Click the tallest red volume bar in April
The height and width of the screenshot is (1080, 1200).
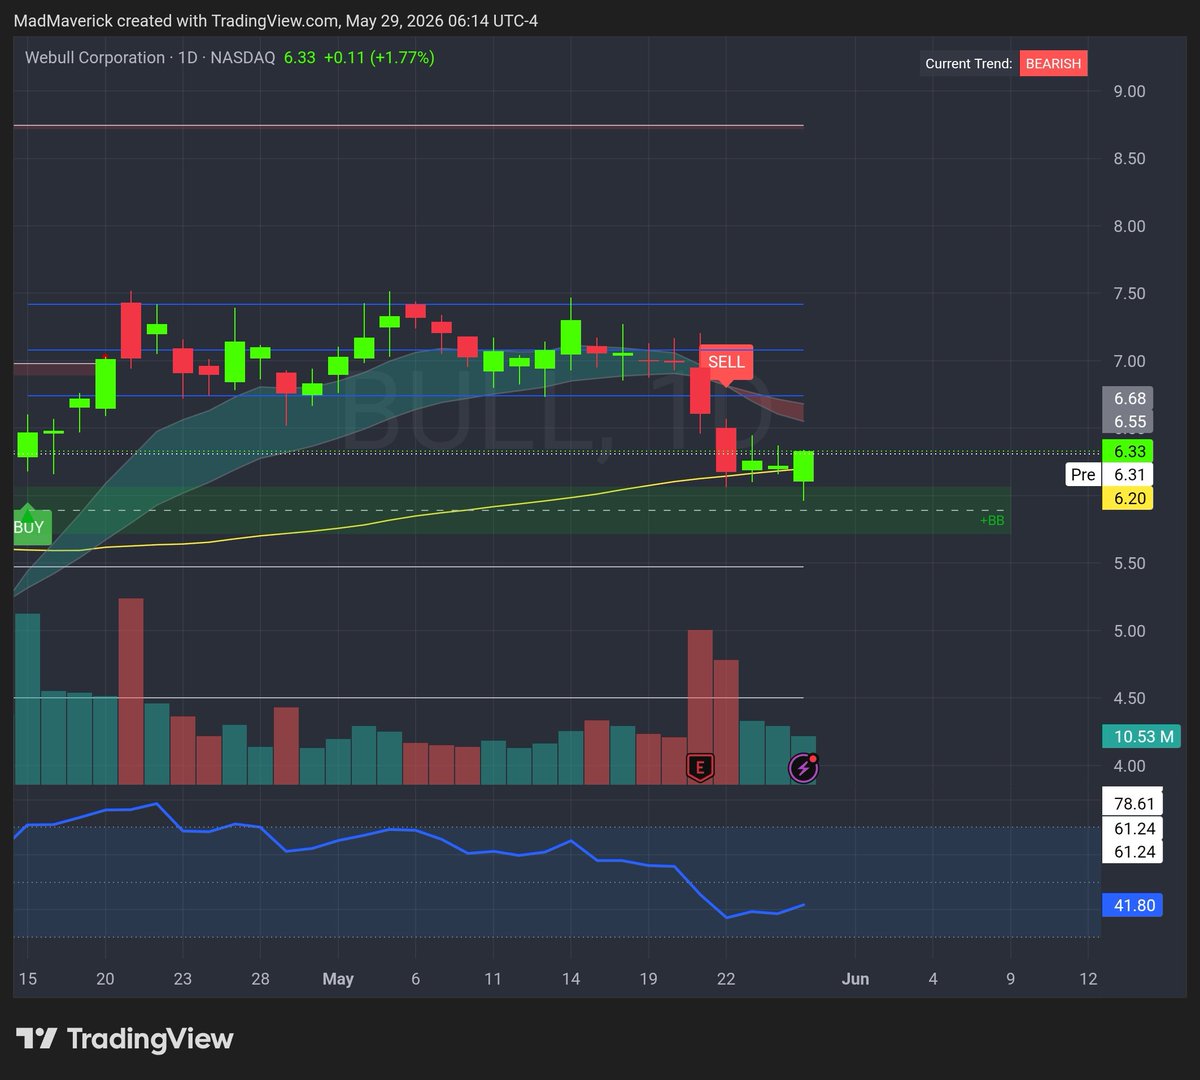[131, 691]
